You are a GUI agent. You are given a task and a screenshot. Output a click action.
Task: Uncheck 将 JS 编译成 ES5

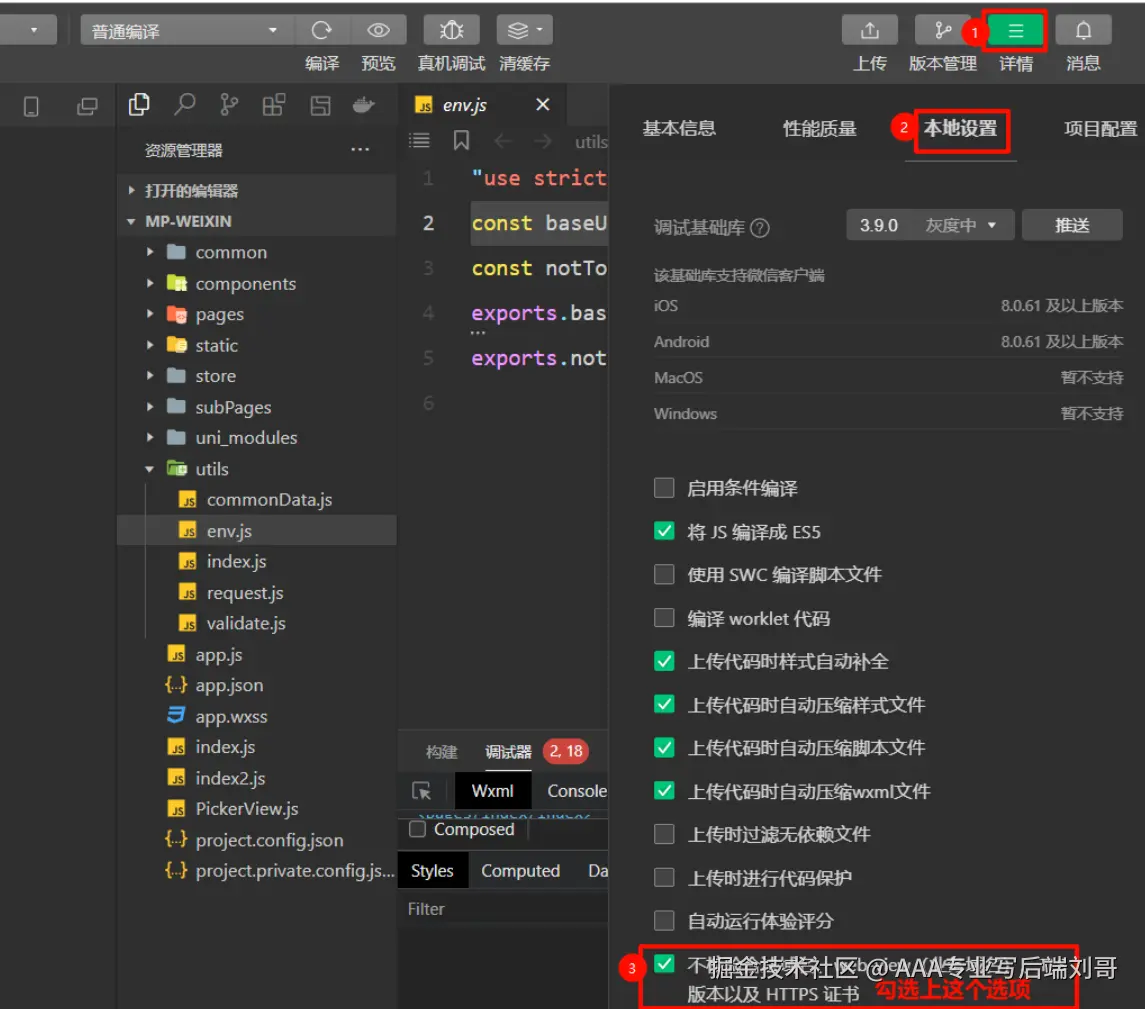coord(664,531)
